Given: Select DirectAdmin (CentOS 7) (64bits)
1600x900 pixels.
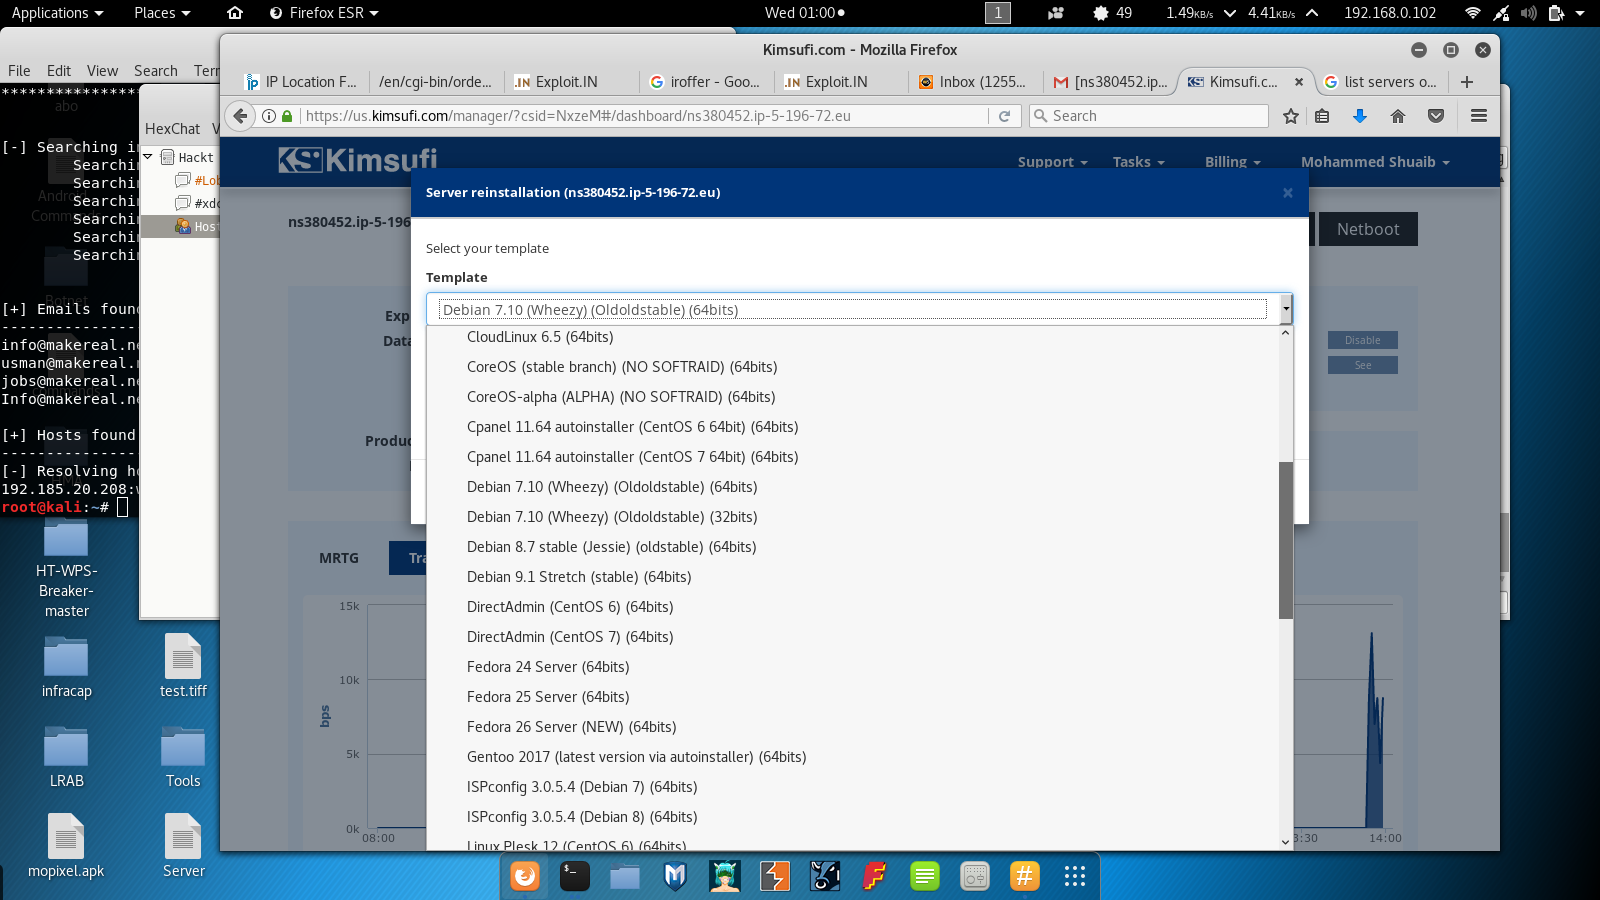Looking at the screenshot, I should (852, 637).
